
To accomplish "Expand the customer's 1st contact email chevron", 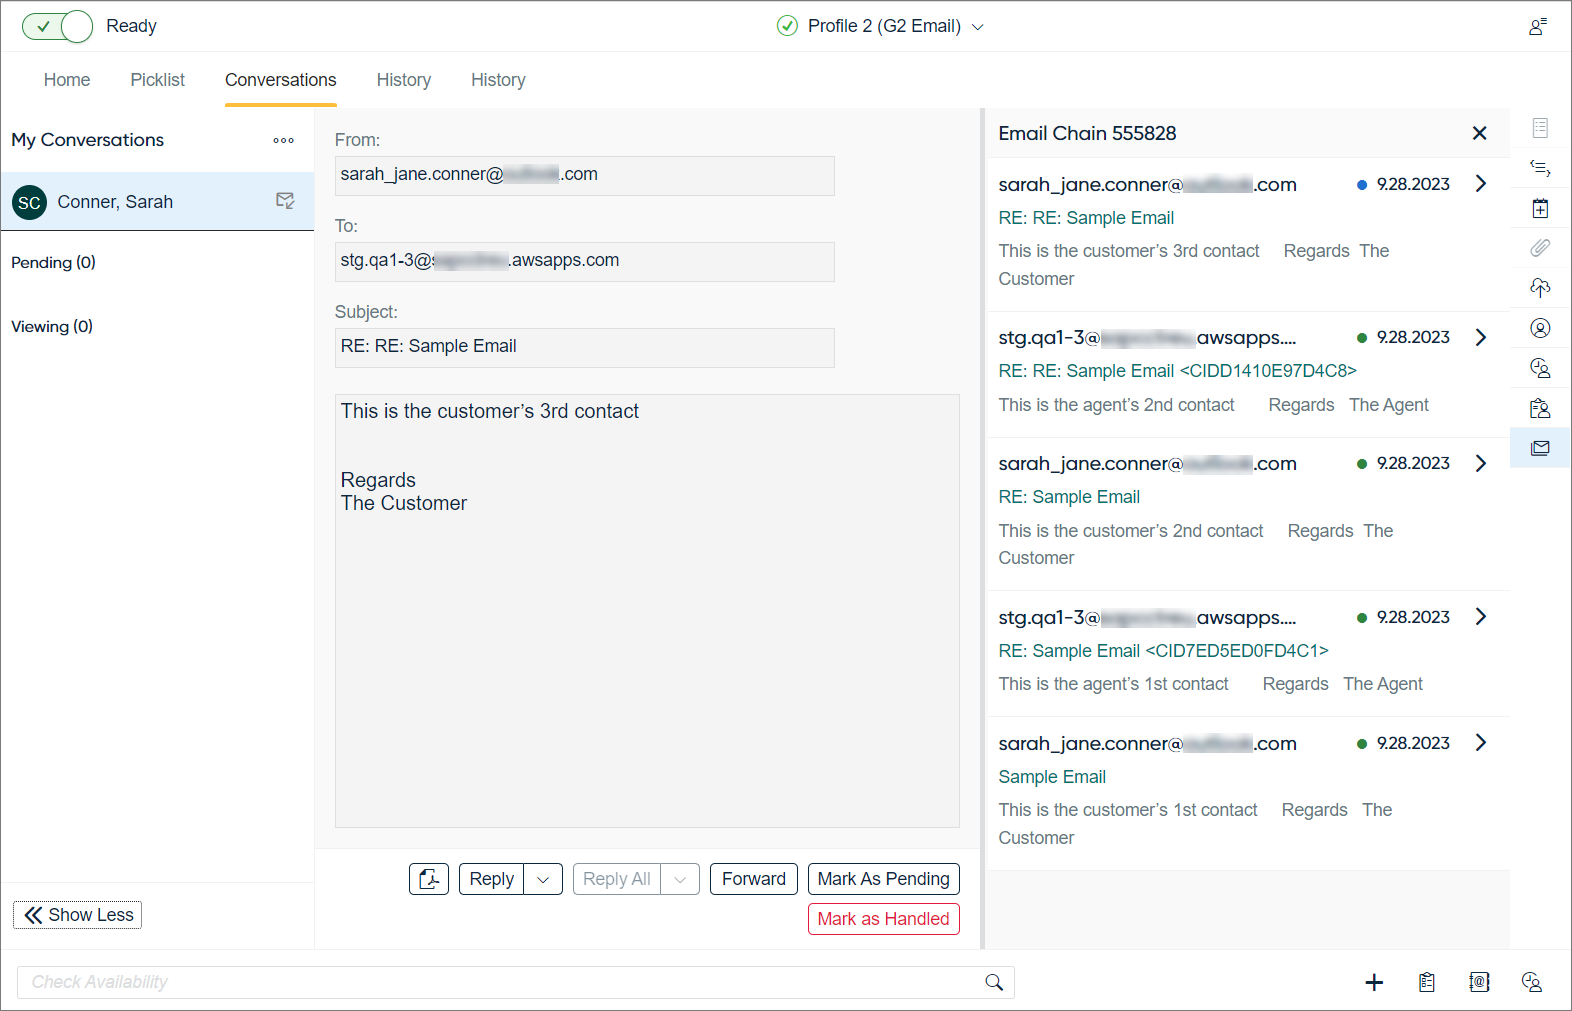I will pyautogui.click(x=1481, y=742).
